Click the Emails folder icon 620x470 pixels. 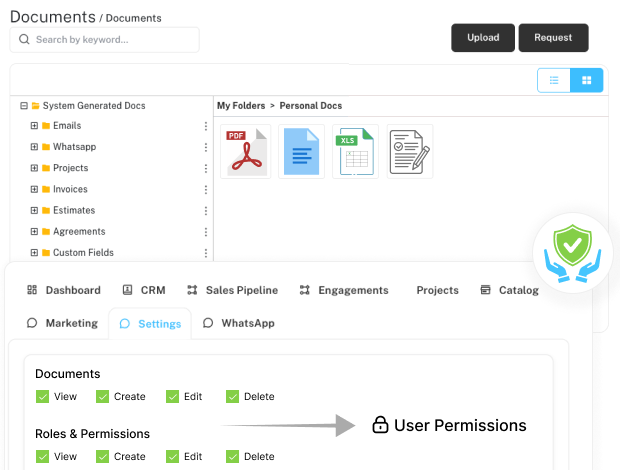(x=46, y=126)
